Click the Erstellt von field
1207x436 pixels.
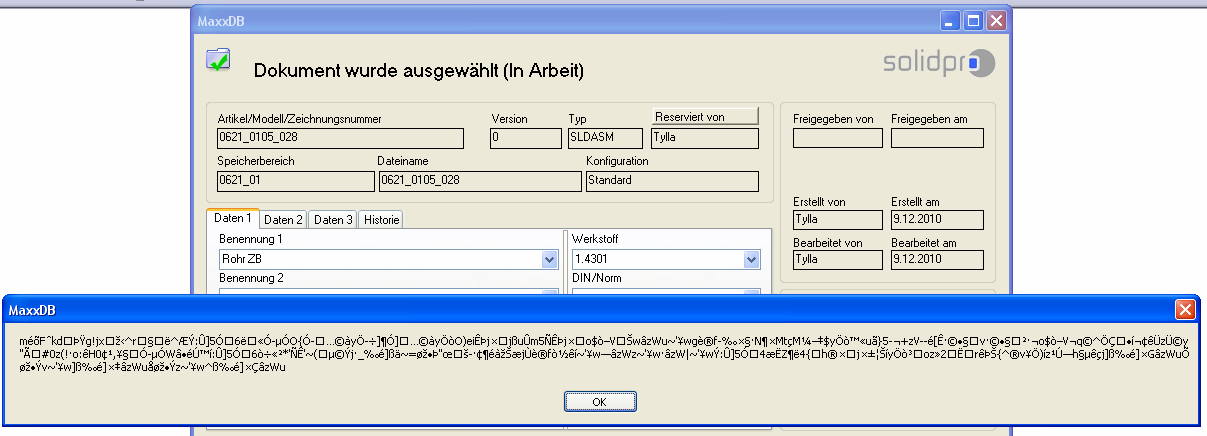(838, 219)
